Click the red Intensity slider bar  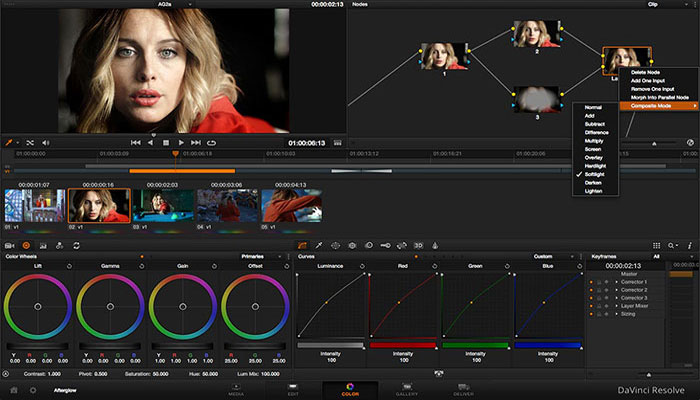403,345
